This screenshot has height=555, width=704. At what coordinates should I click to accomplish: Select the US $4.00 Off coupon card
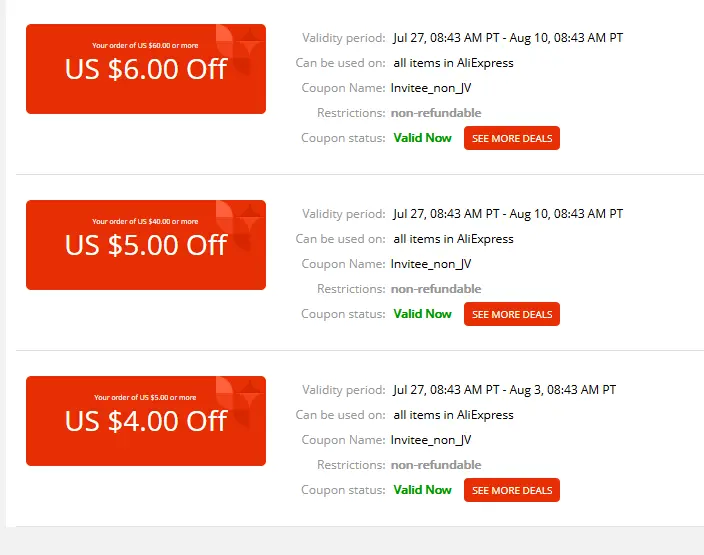click(x=146, y=421)
